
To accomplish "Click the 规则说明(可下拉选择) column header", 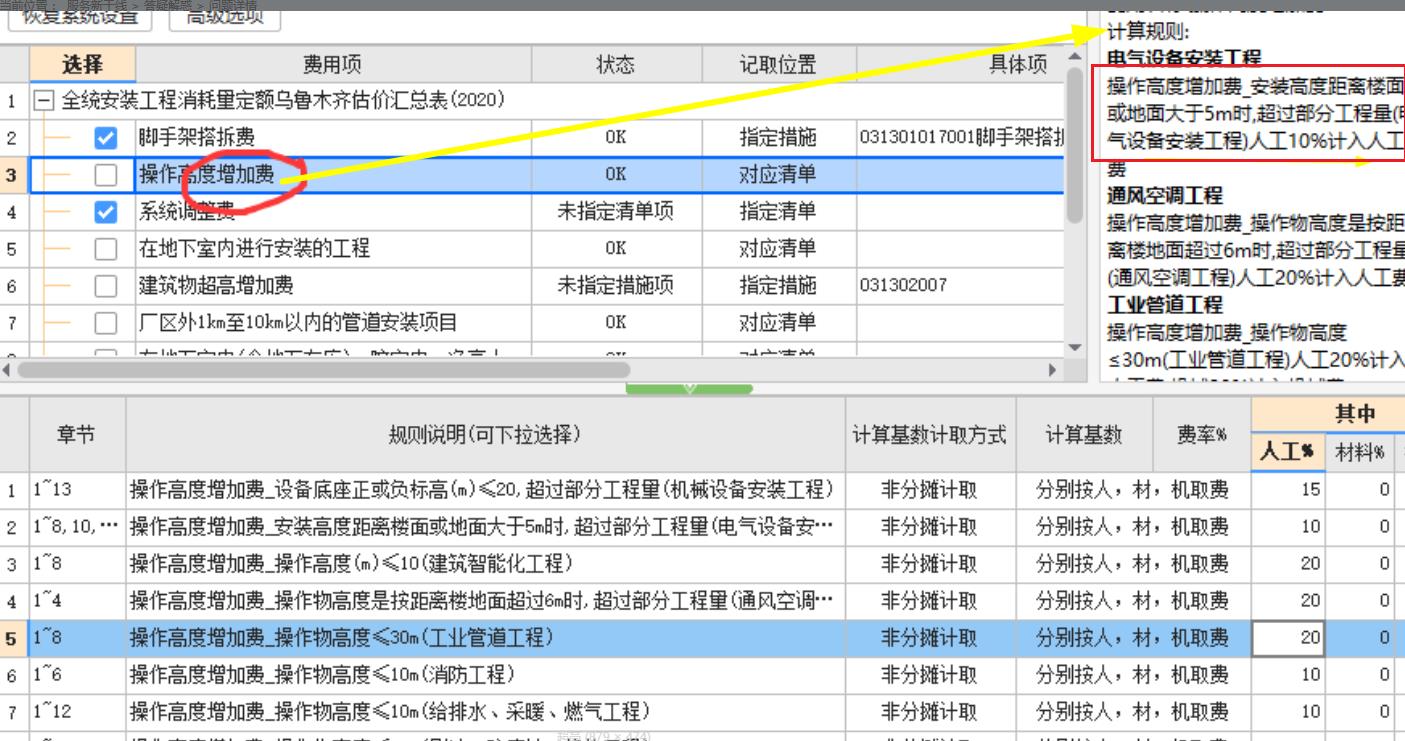I will [x=485, y=434].
